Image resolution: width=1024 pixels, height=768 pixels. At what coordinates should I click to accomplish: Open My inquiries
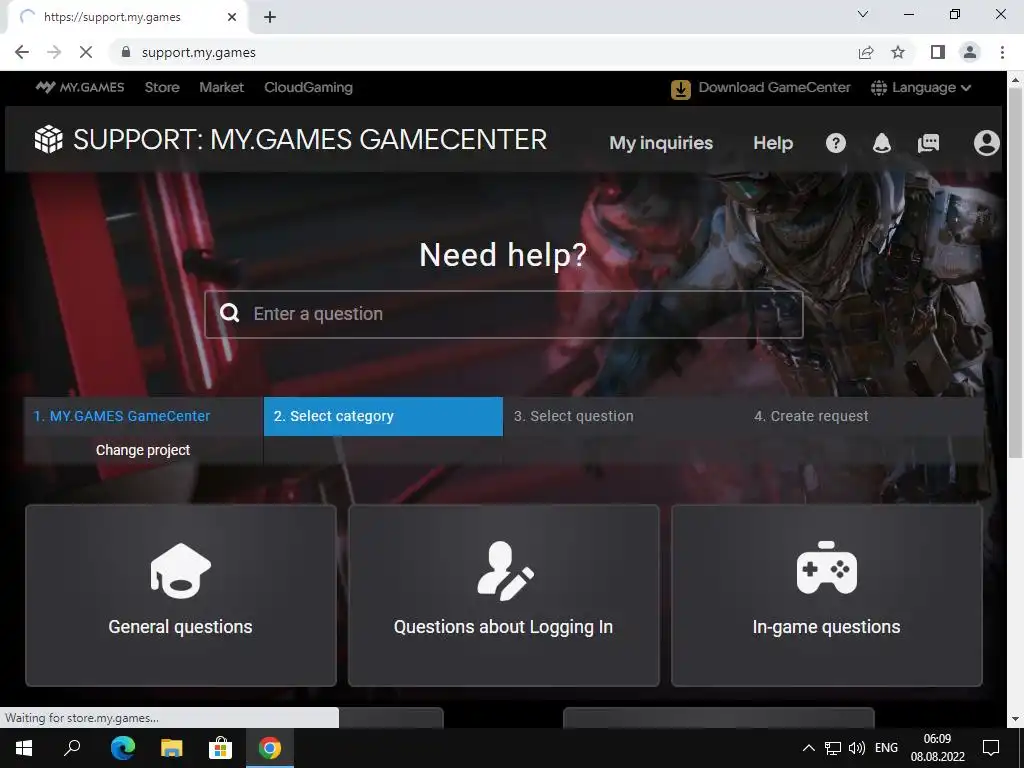pos(661,143)
